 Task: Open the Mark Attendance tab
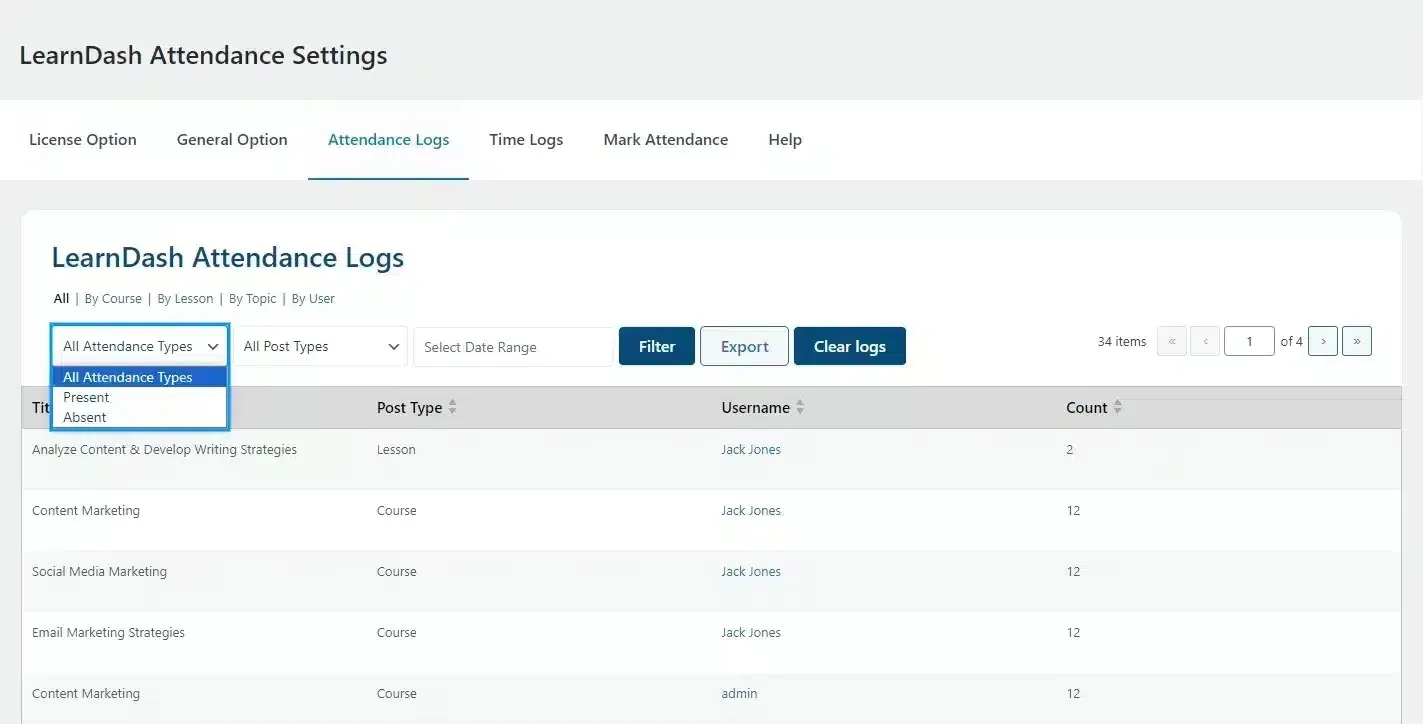point(665,139)
